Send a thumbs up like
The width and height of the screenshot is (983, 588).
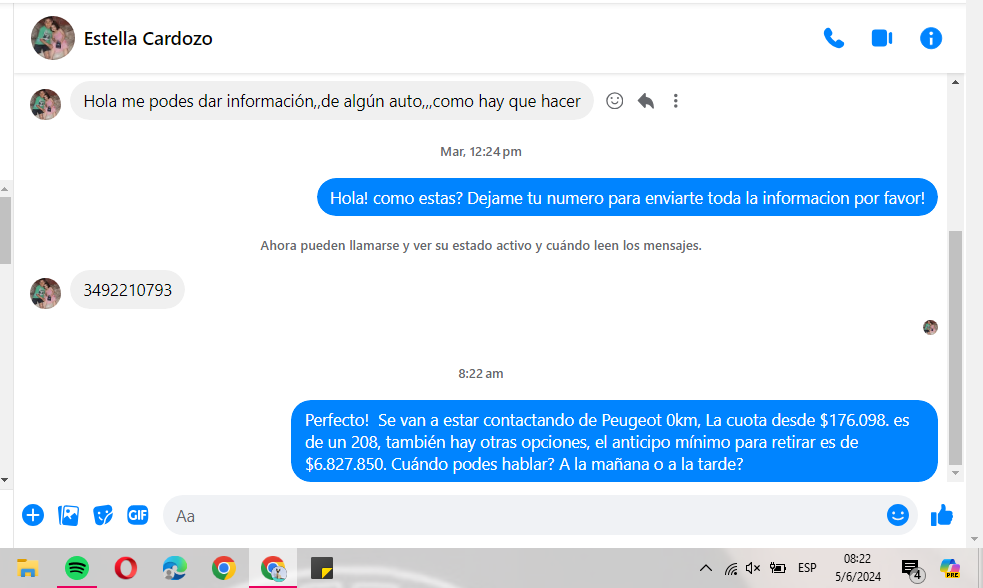click(941, 515)
